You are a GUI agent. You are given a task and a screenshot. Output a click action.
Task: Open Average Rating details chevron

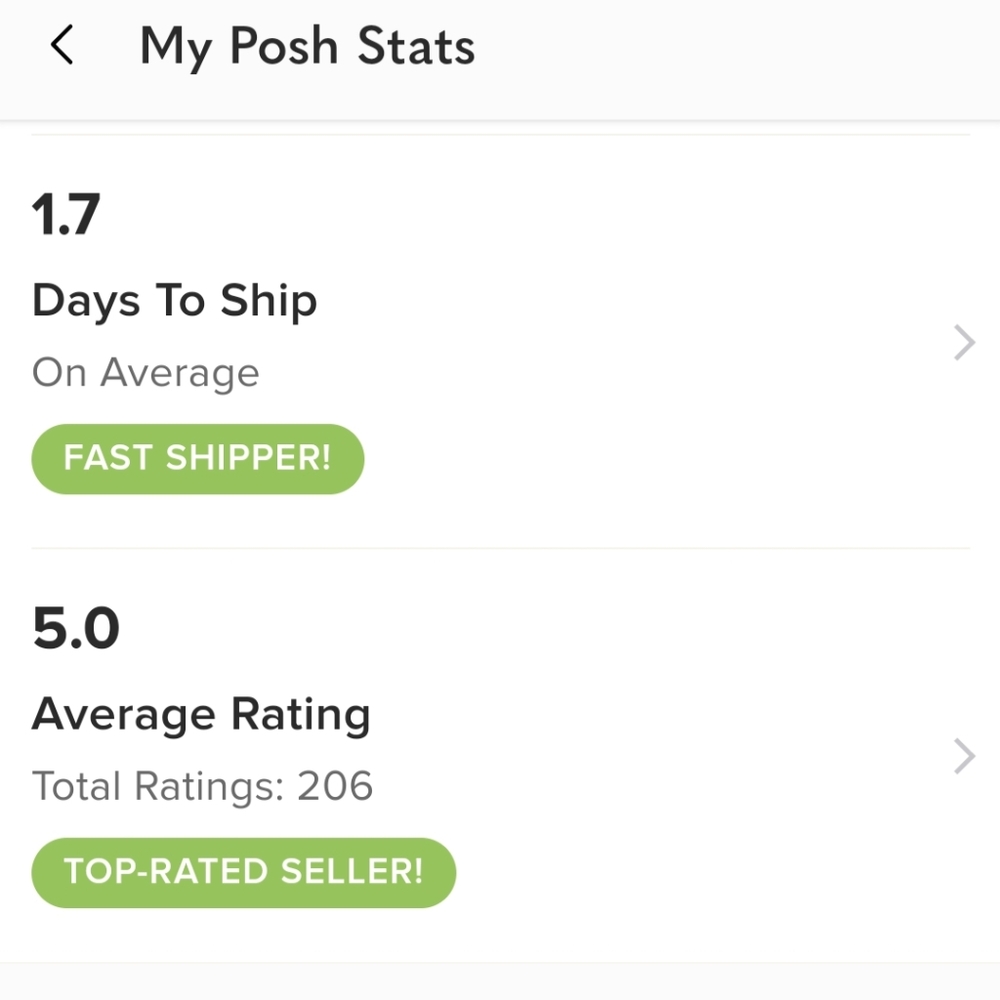[964, 756]
